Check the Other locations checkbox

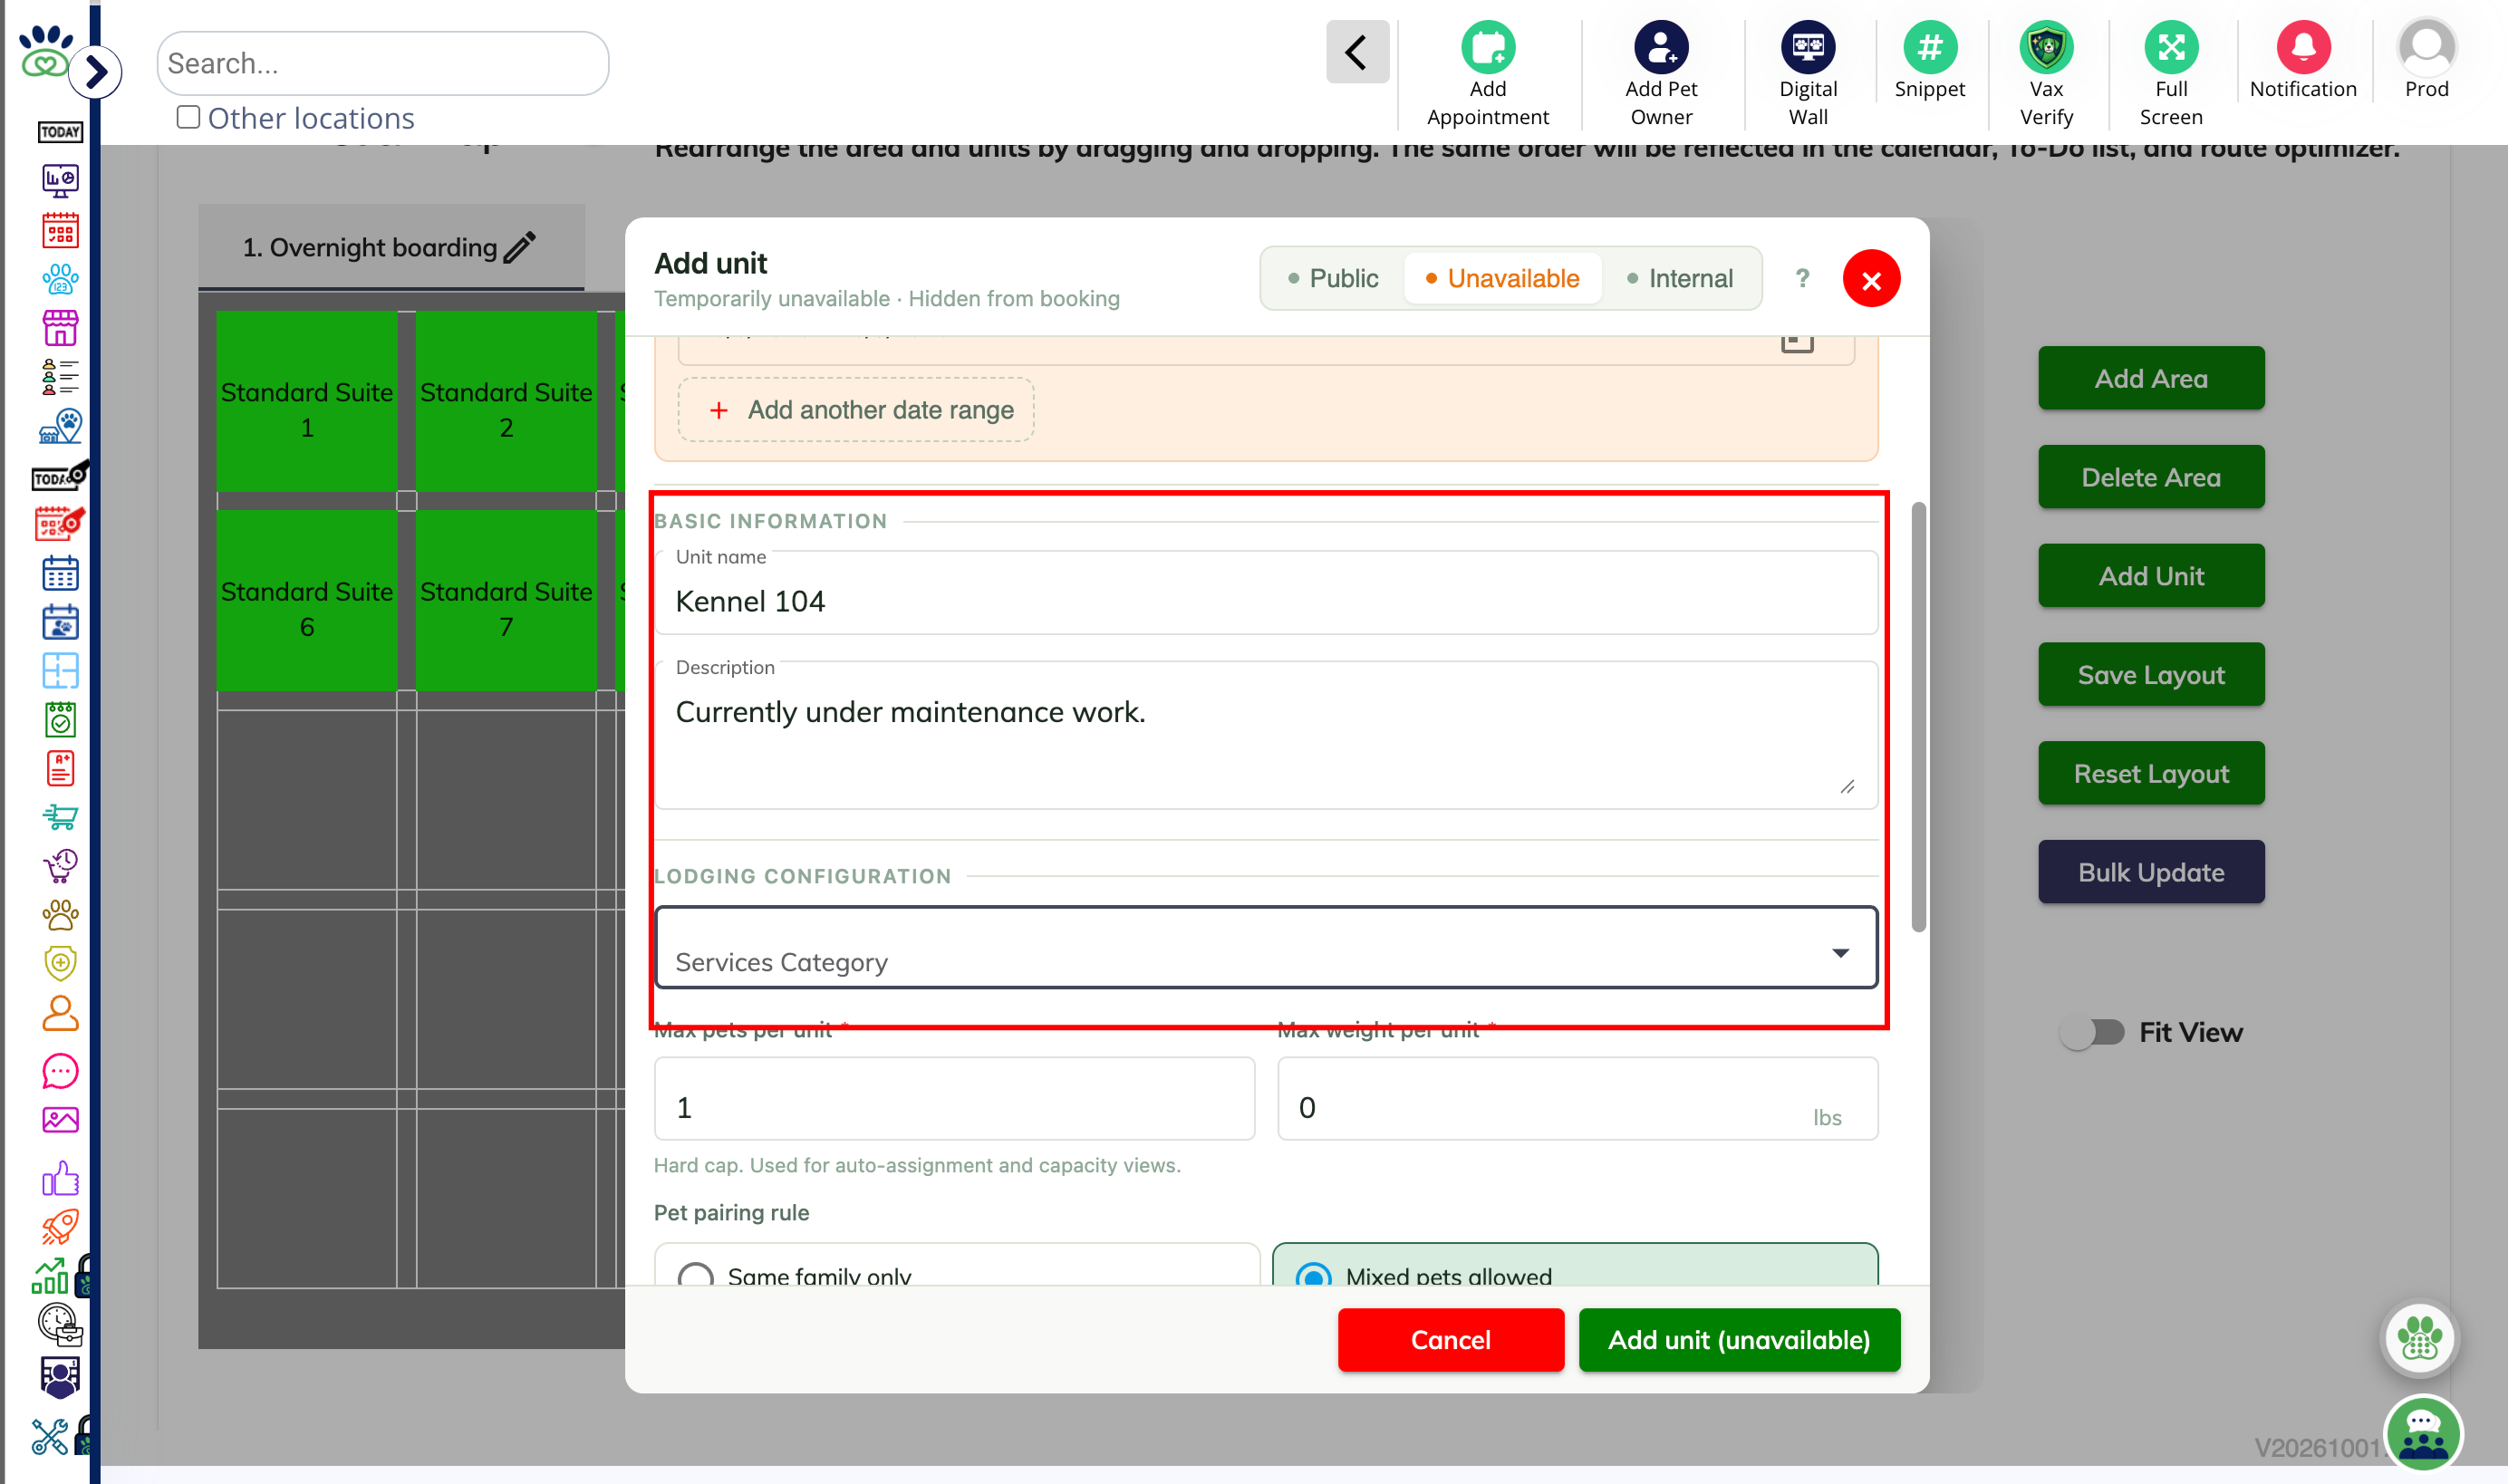(x=188, y=117)
